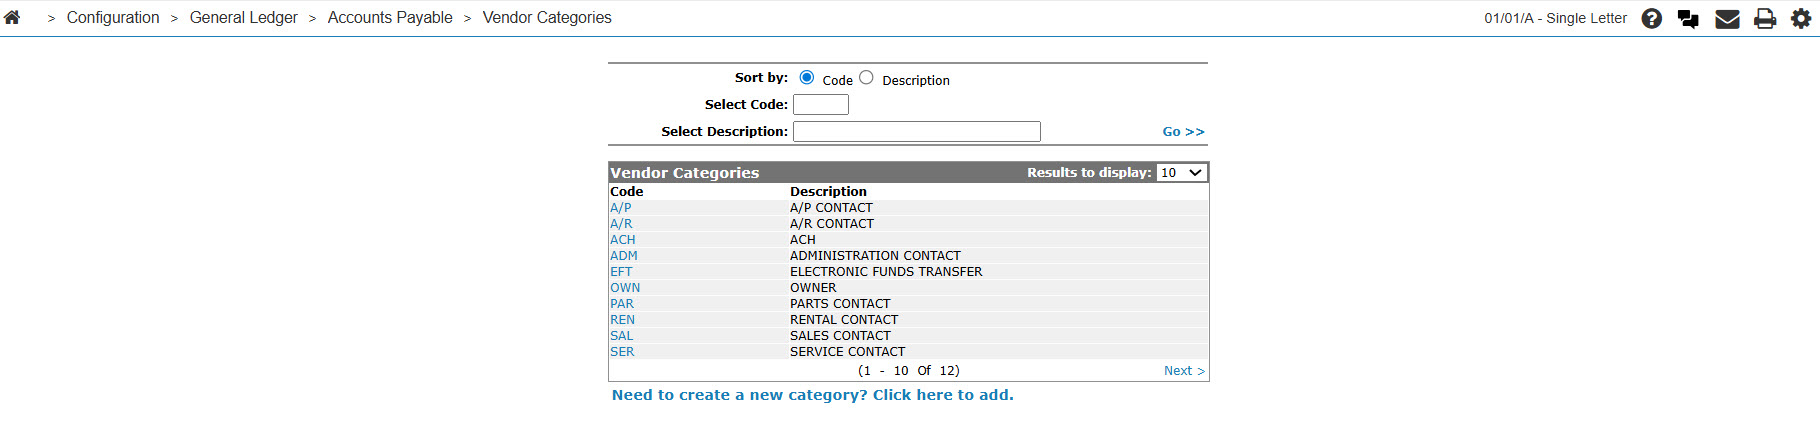Click the envelope mail icon
The width and height of the screenshot is (1820, 426).
(1727, 19)
